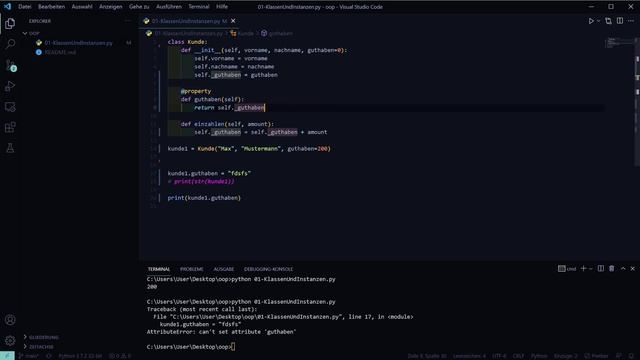640x360 pixels.
Task: Split the editor to the right
Action: pyautogui.click(x=620, y=21)
